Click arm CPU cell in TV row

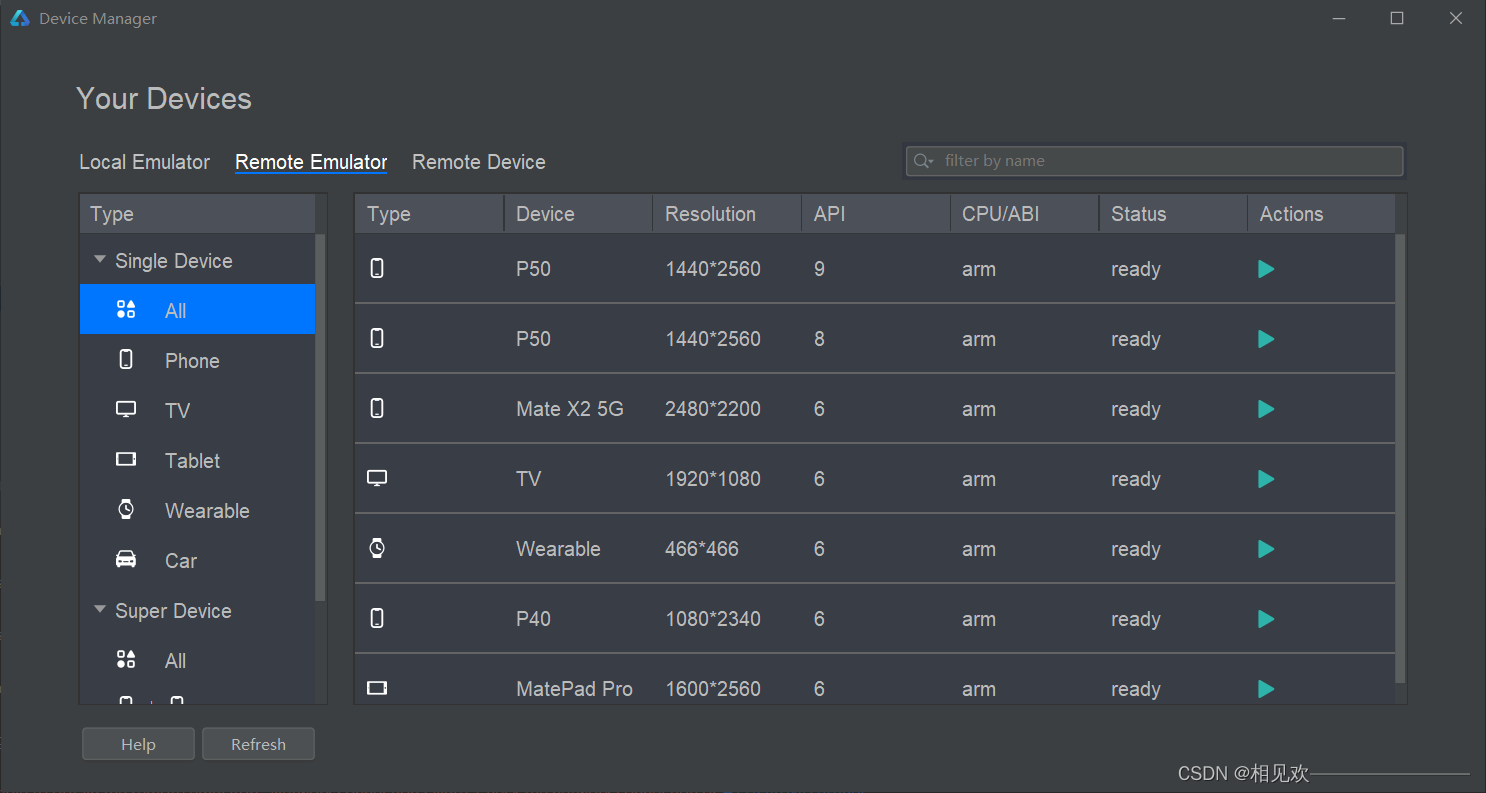(979, 479)
